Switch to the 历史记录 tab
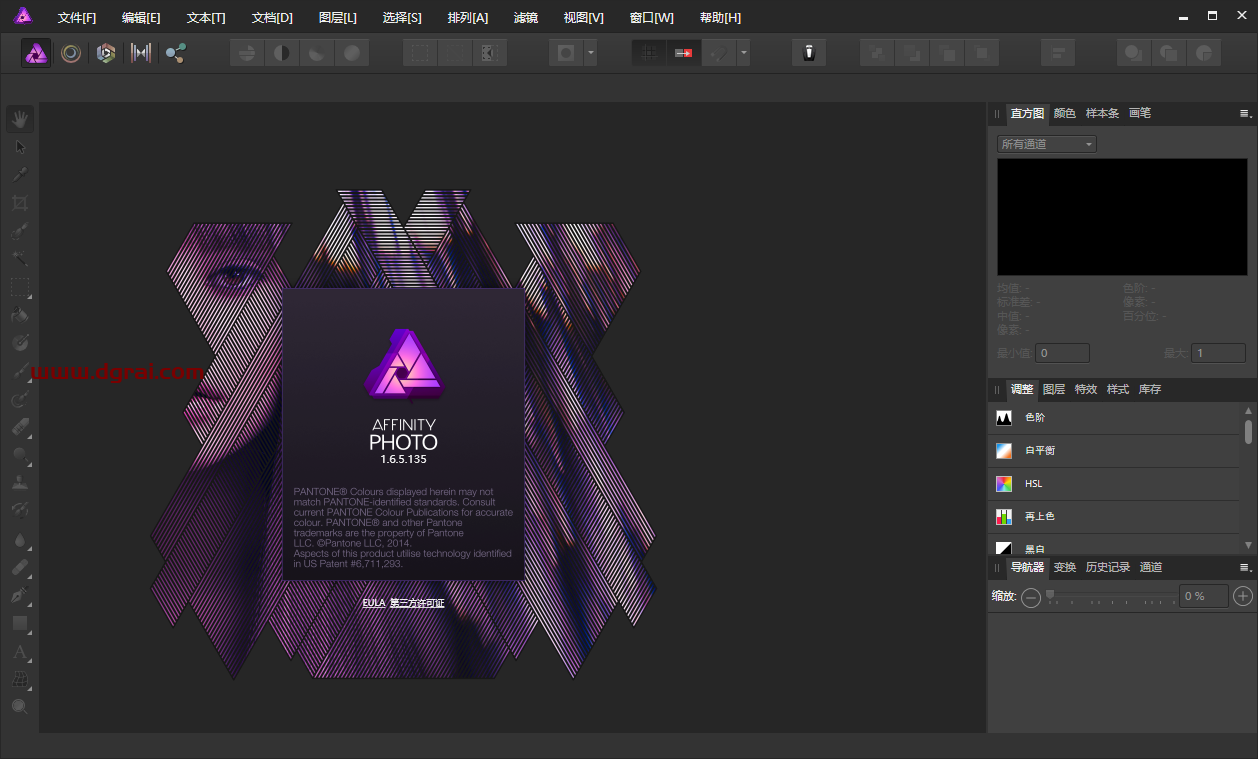This screenshot has height=759, width=1258. pos(1108,568)
